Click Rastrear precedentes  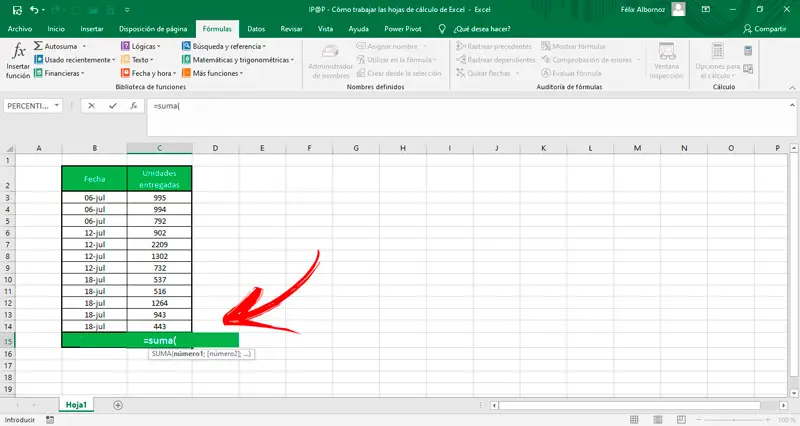click(x=494, y=46)
